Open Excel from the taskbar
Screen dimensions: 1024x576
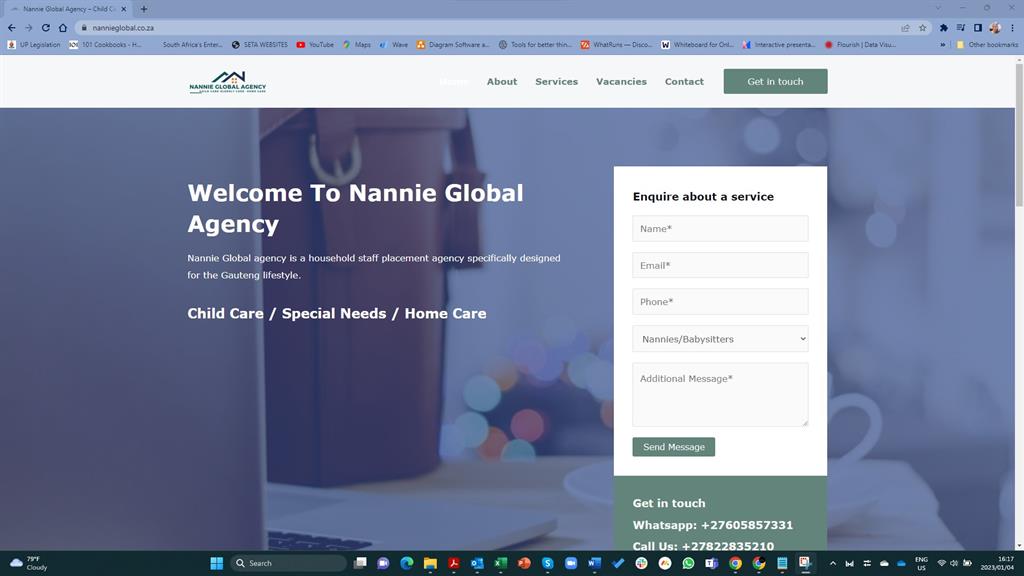(500, 563)
